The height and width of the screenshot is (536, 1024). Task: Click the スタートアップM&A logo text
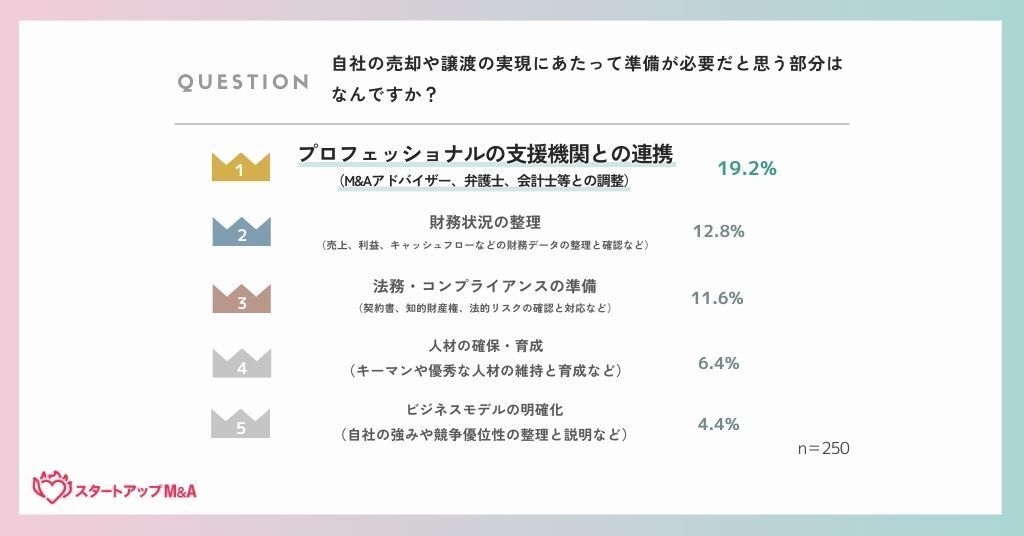click(x=135, y=490)
